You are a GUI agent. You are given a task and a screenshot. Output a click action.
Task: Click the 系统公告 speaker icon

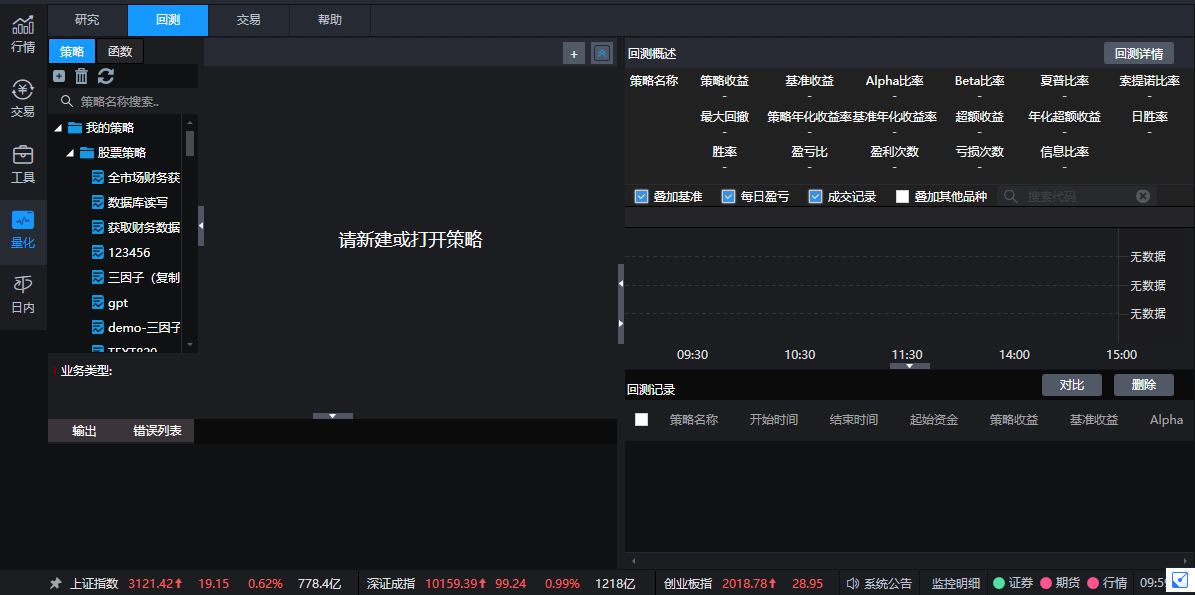[853, 583]
